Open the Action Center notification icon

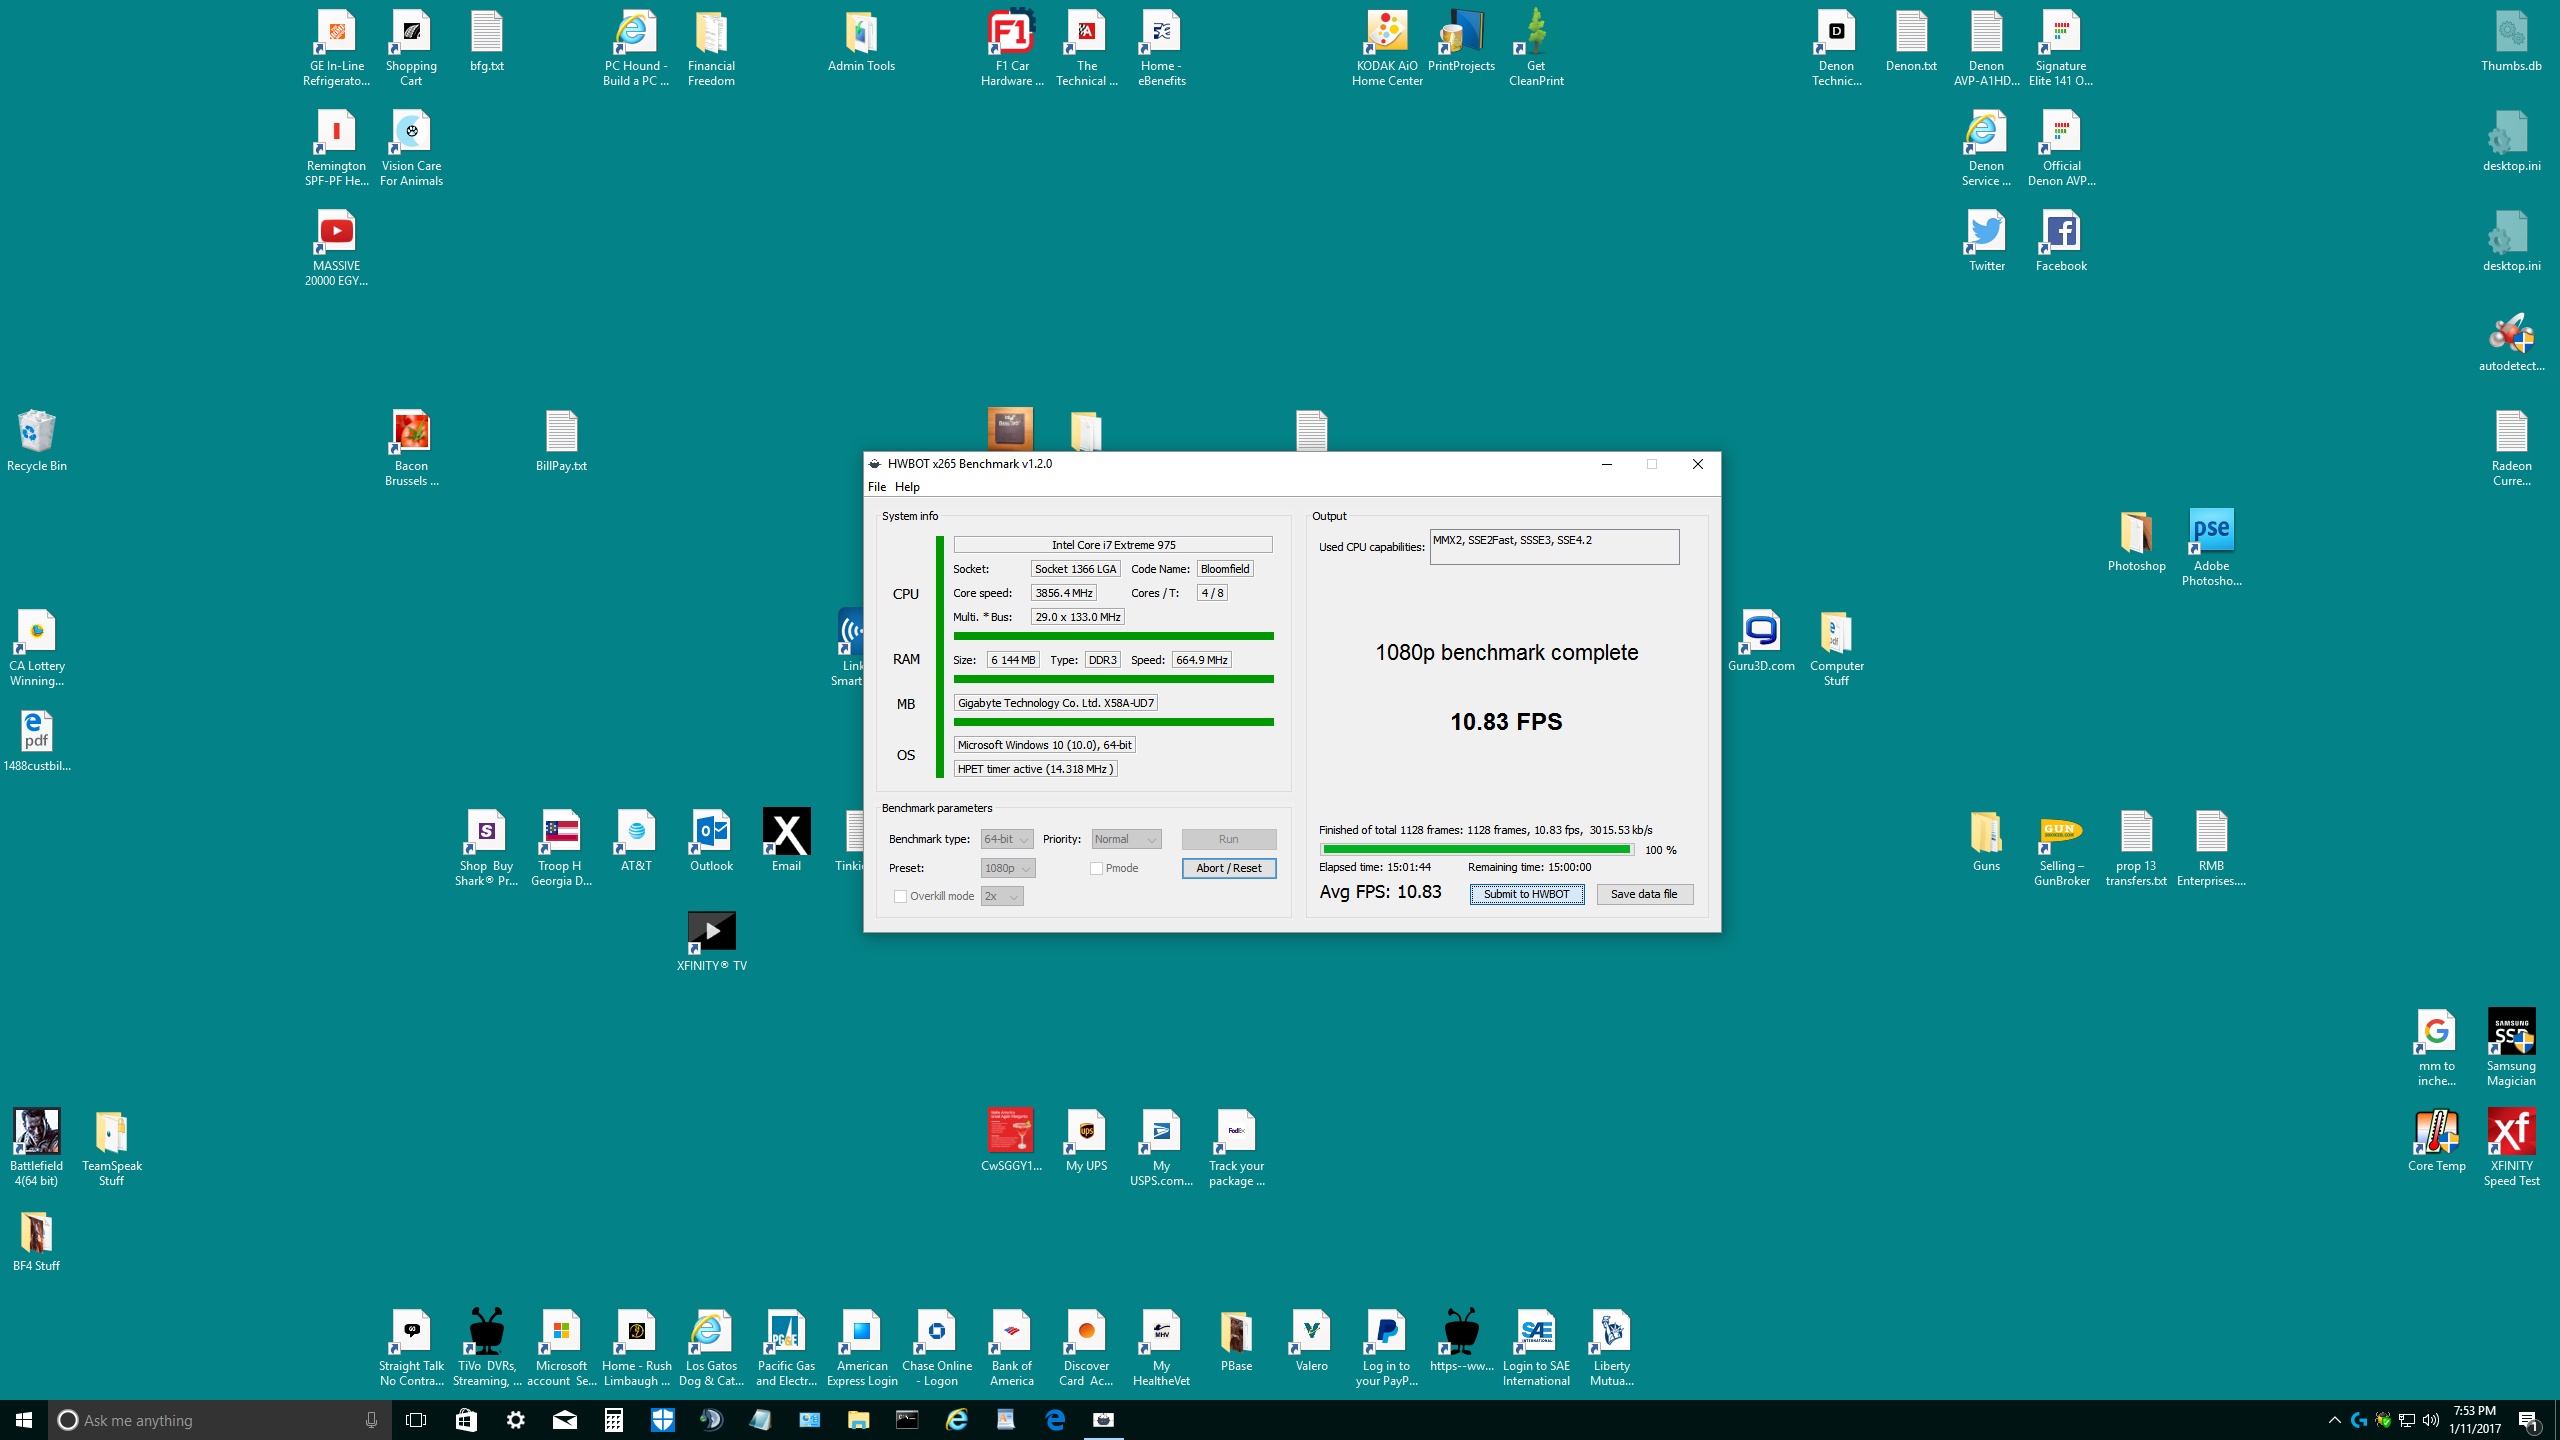tap(2529, 1420)
